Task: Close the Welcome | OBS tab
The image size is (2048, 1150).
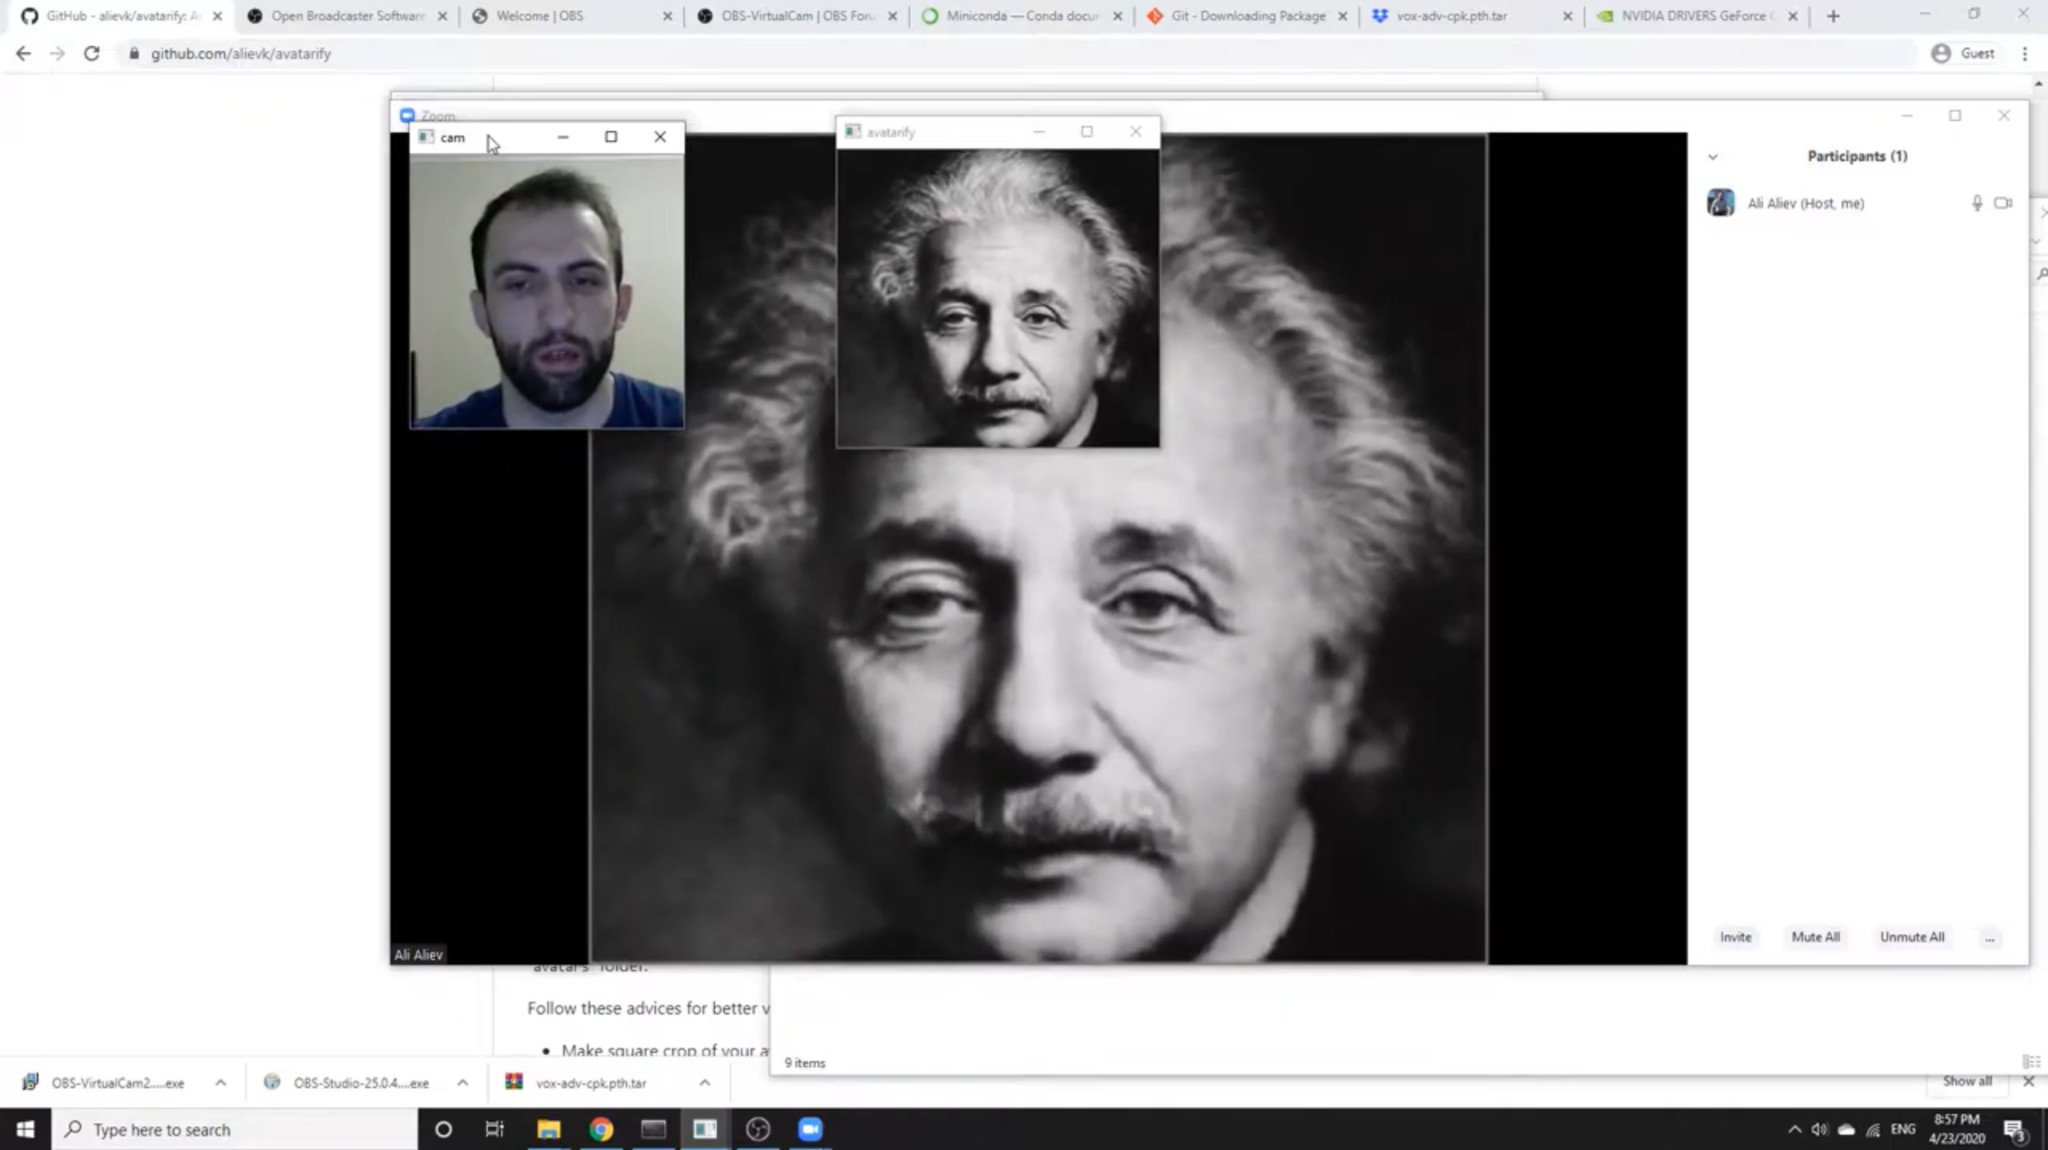Action: [x=667, y=16]
